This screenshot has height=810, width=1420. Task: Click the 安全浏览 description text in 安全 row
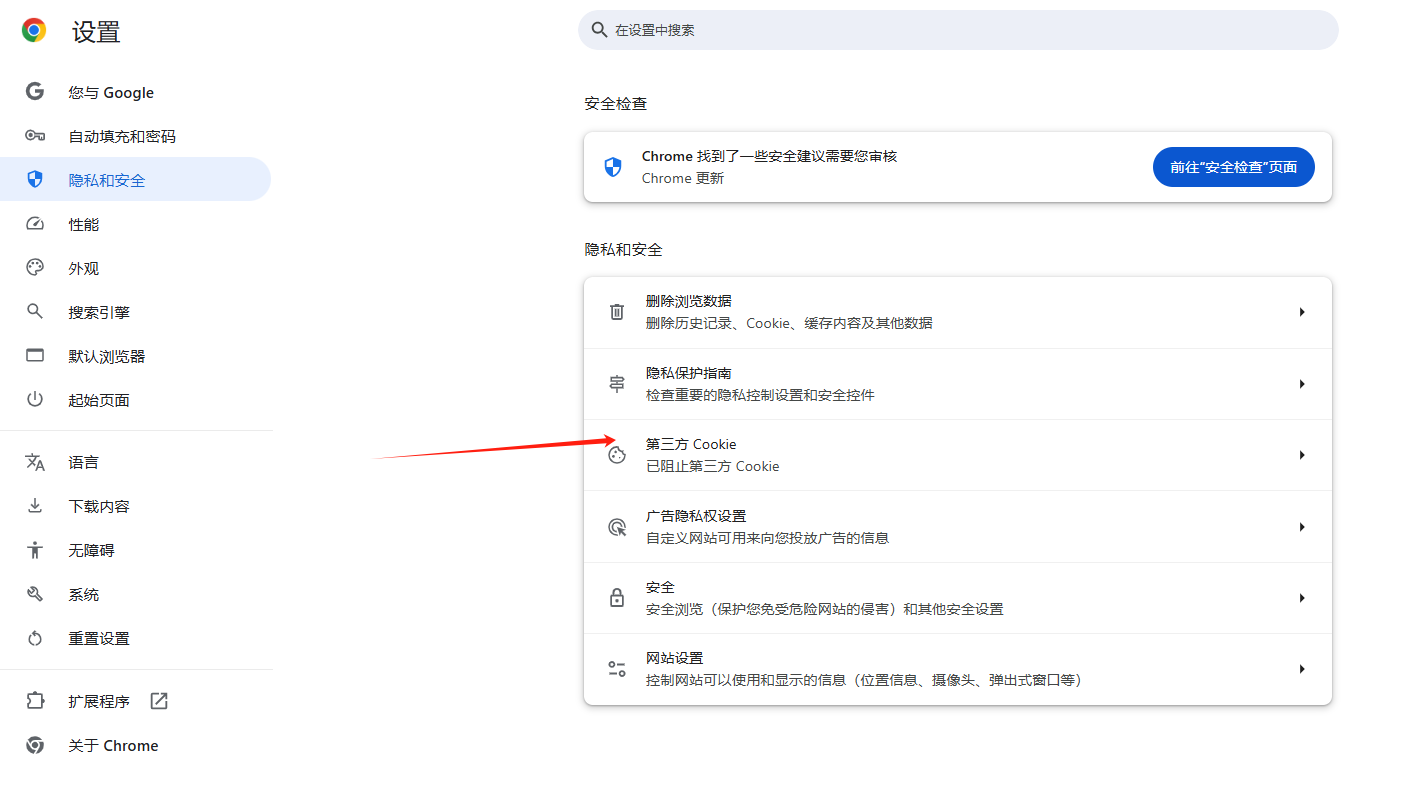tap(824, 609)
